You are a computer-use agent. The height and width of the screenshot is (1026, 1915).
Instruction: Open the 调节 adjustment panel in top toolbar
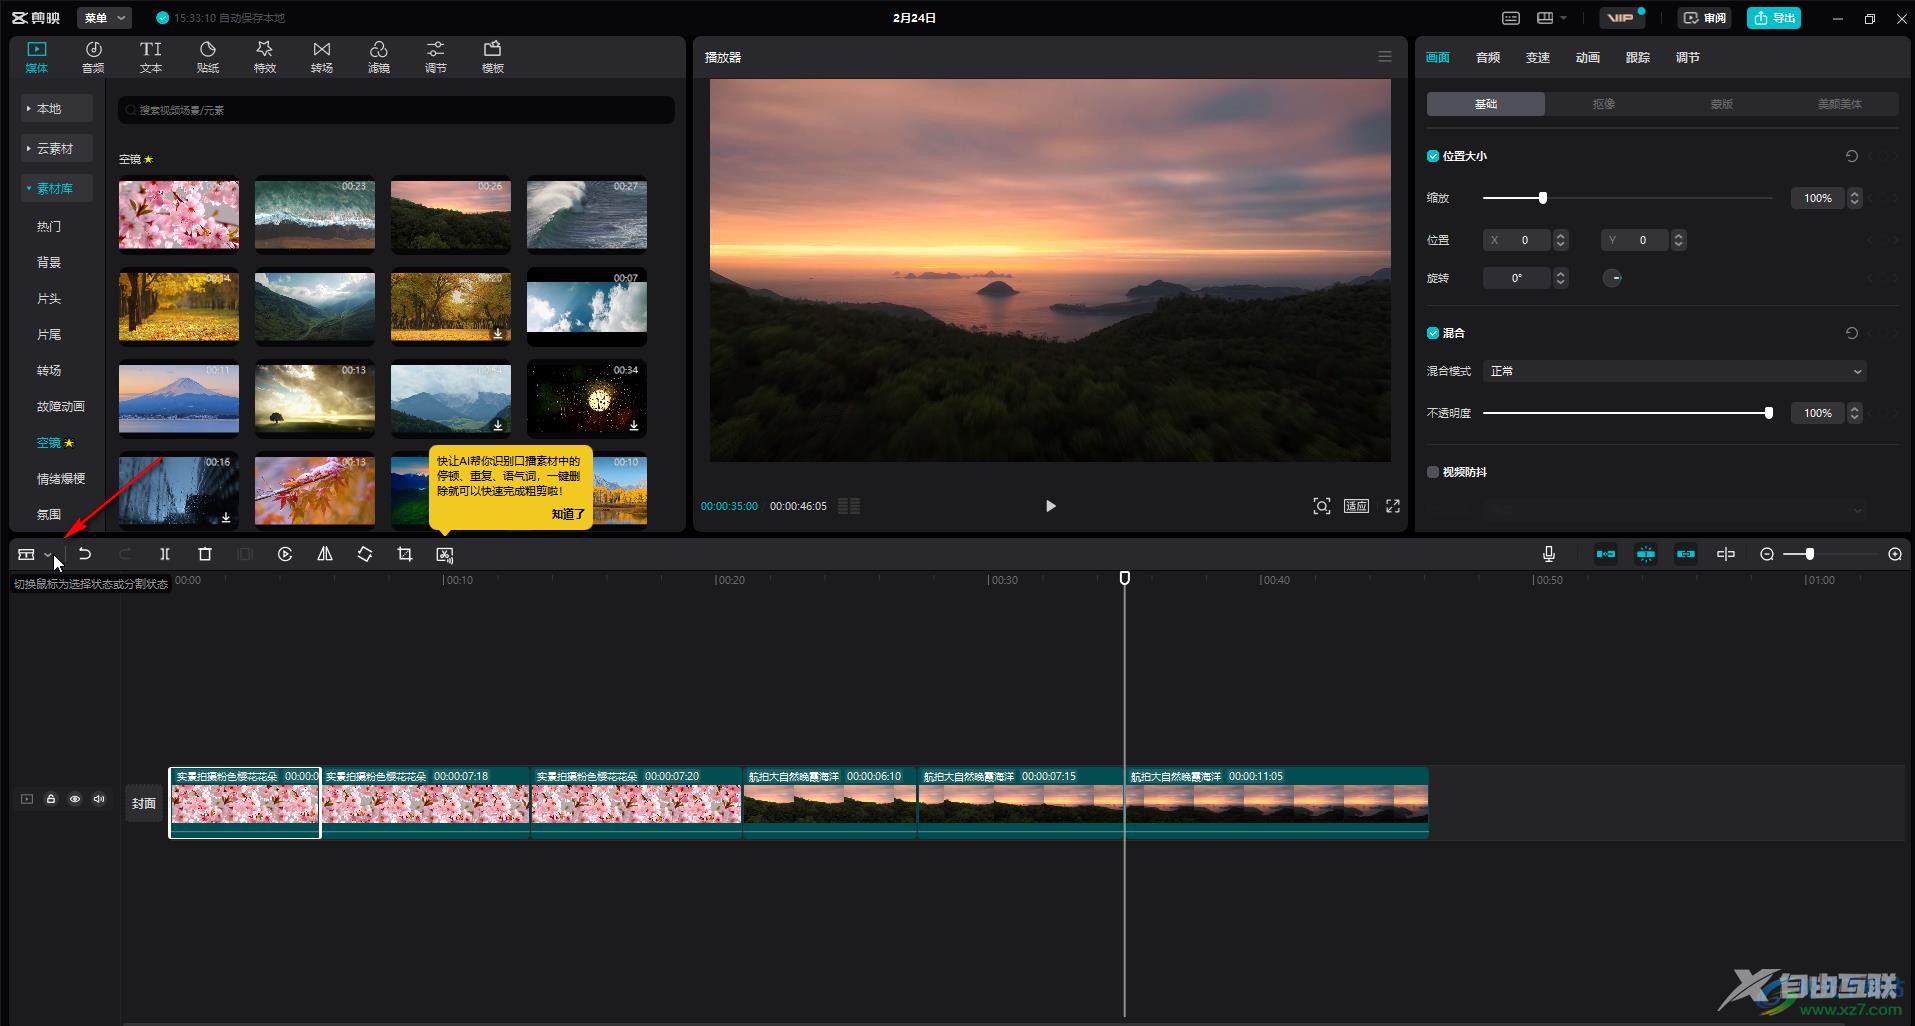tap(436, 57)
